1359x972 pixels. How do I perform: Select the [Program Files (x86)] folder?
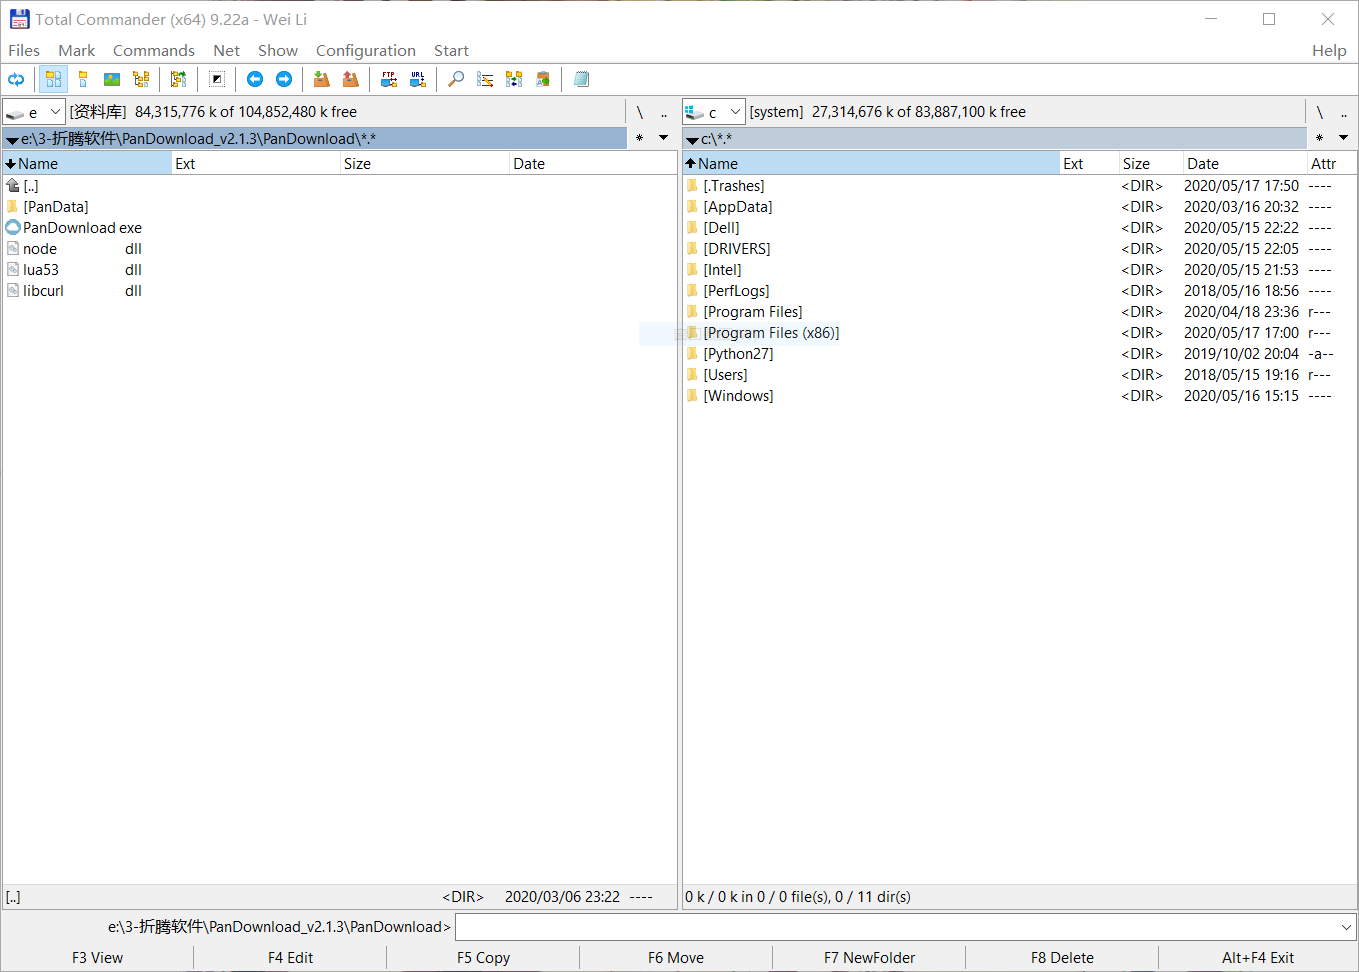[771, 333]
